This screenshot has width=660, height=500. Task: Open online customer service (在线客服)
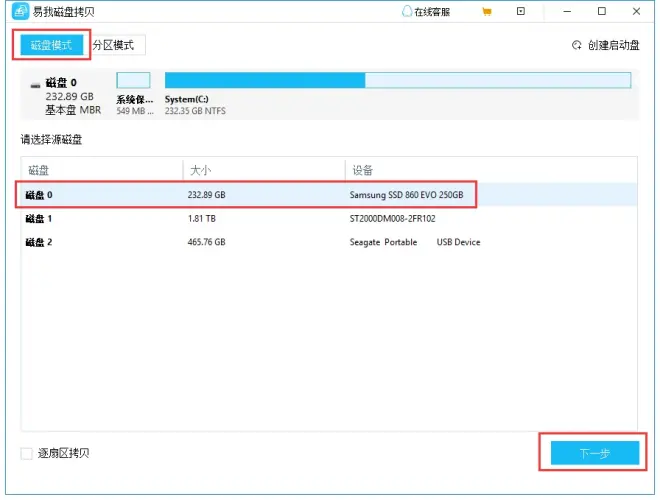(426, 12)
